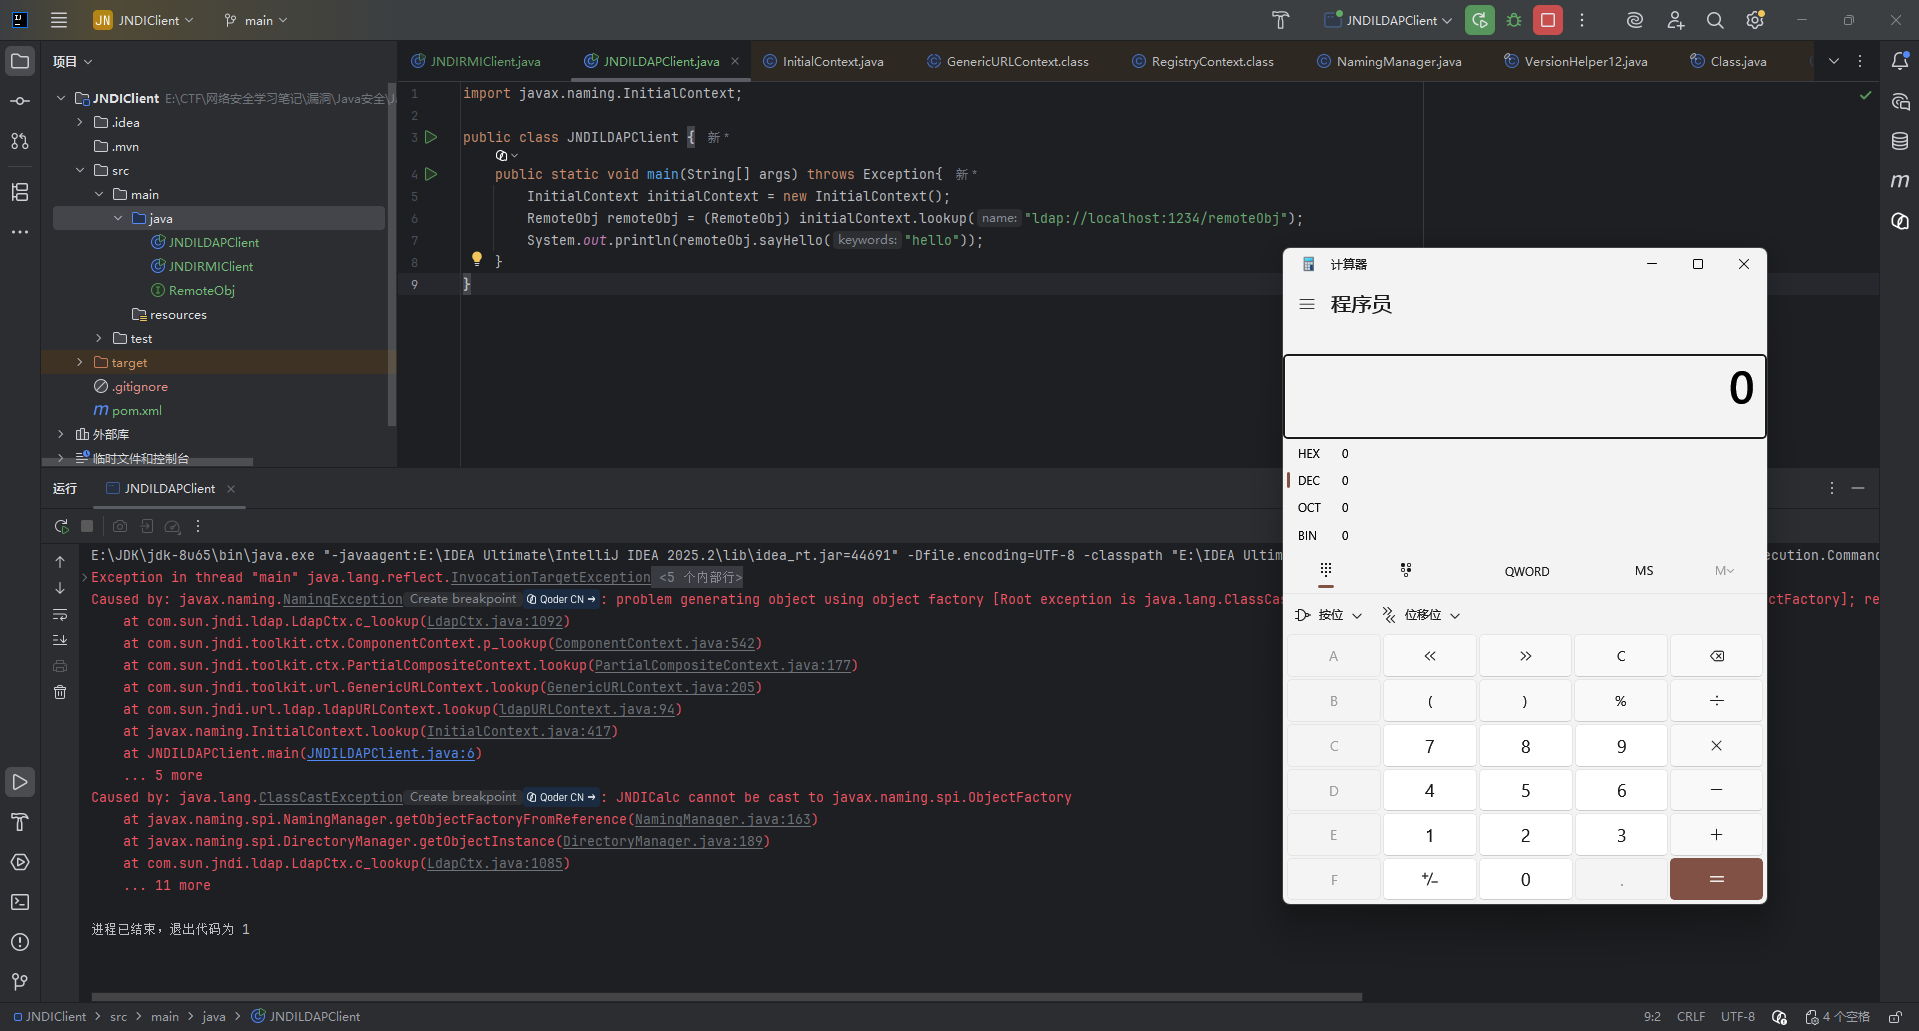This screenshot has width=1919, height=1031.
Task: Open the LdapCtx.java:1092 stack trace link
Action: click(x=495, y=621)
